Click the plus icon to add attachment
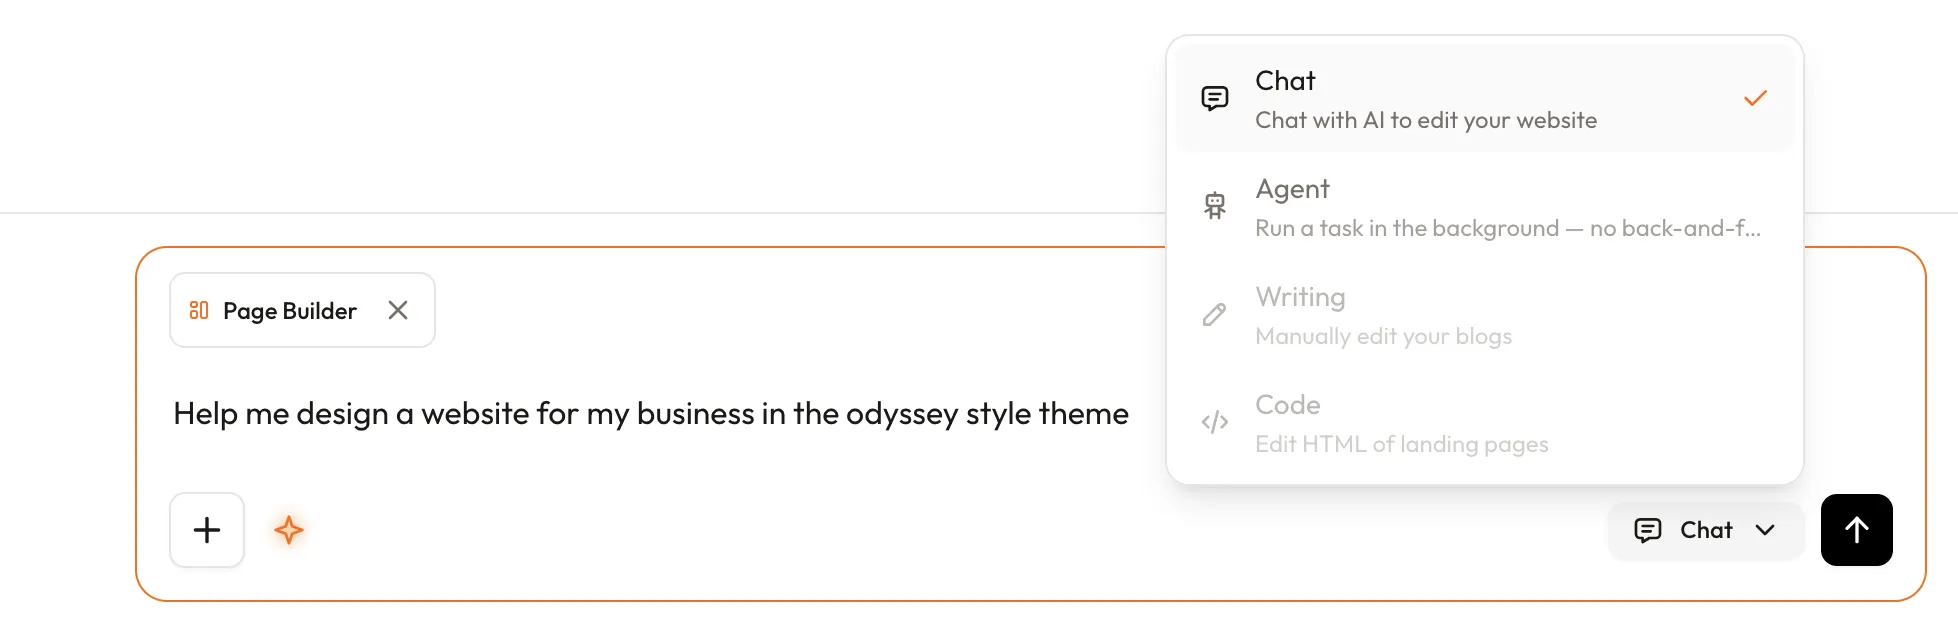The height and width of the screenshot is (620, 1958). [x=206, y=530]
